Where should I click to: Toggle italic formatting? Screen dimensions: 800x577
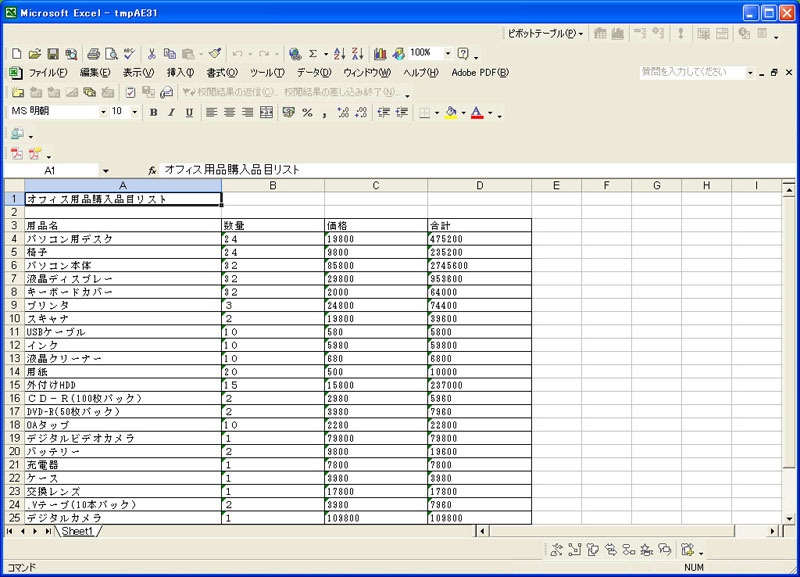coord(171,112)
